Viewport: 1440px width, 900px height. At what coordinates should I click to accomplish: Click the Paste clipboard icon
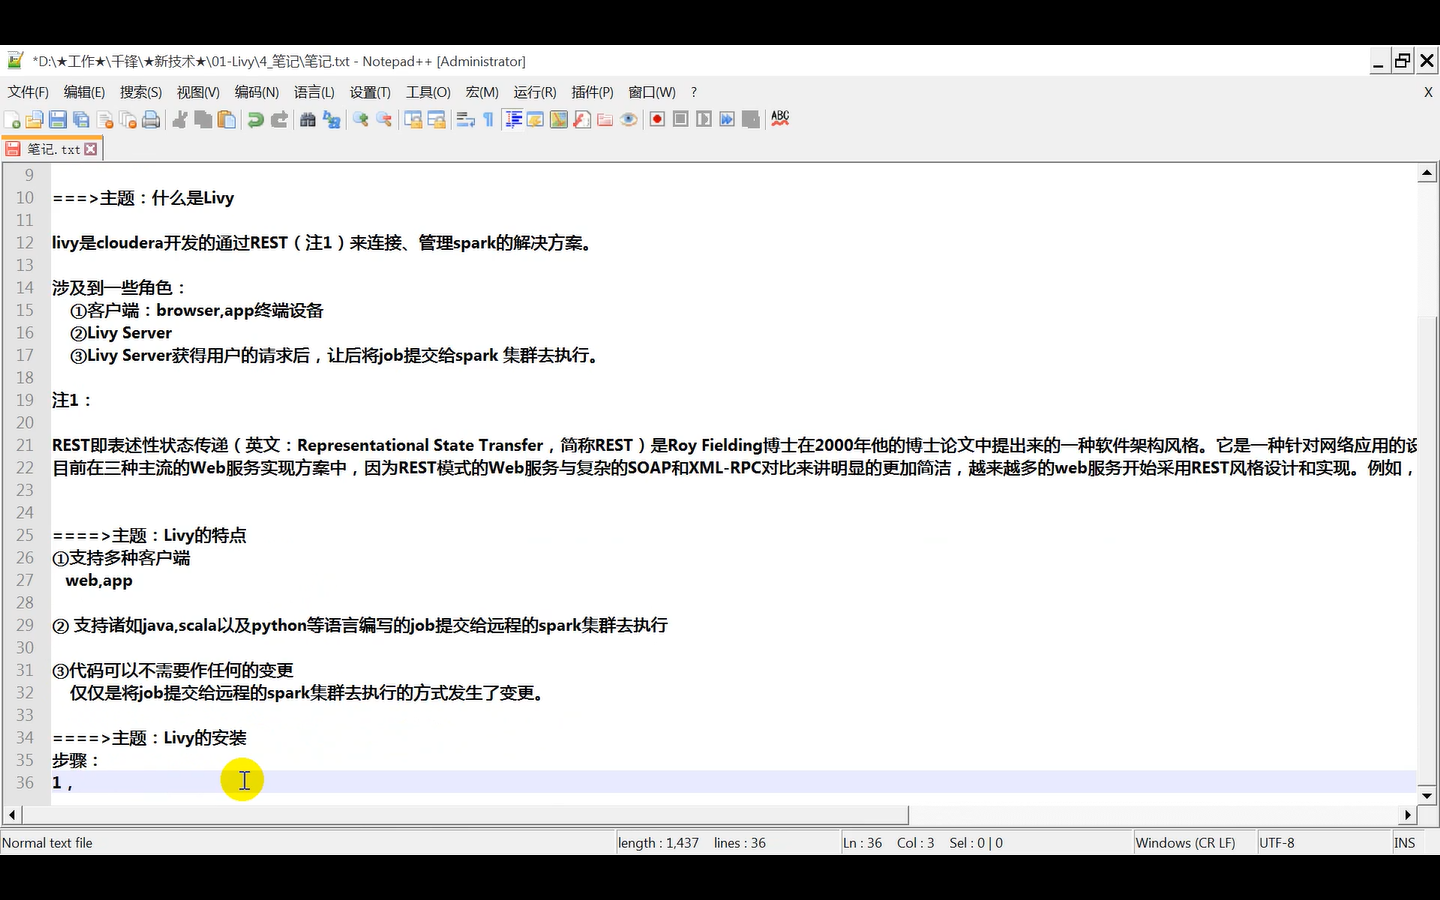227,119
